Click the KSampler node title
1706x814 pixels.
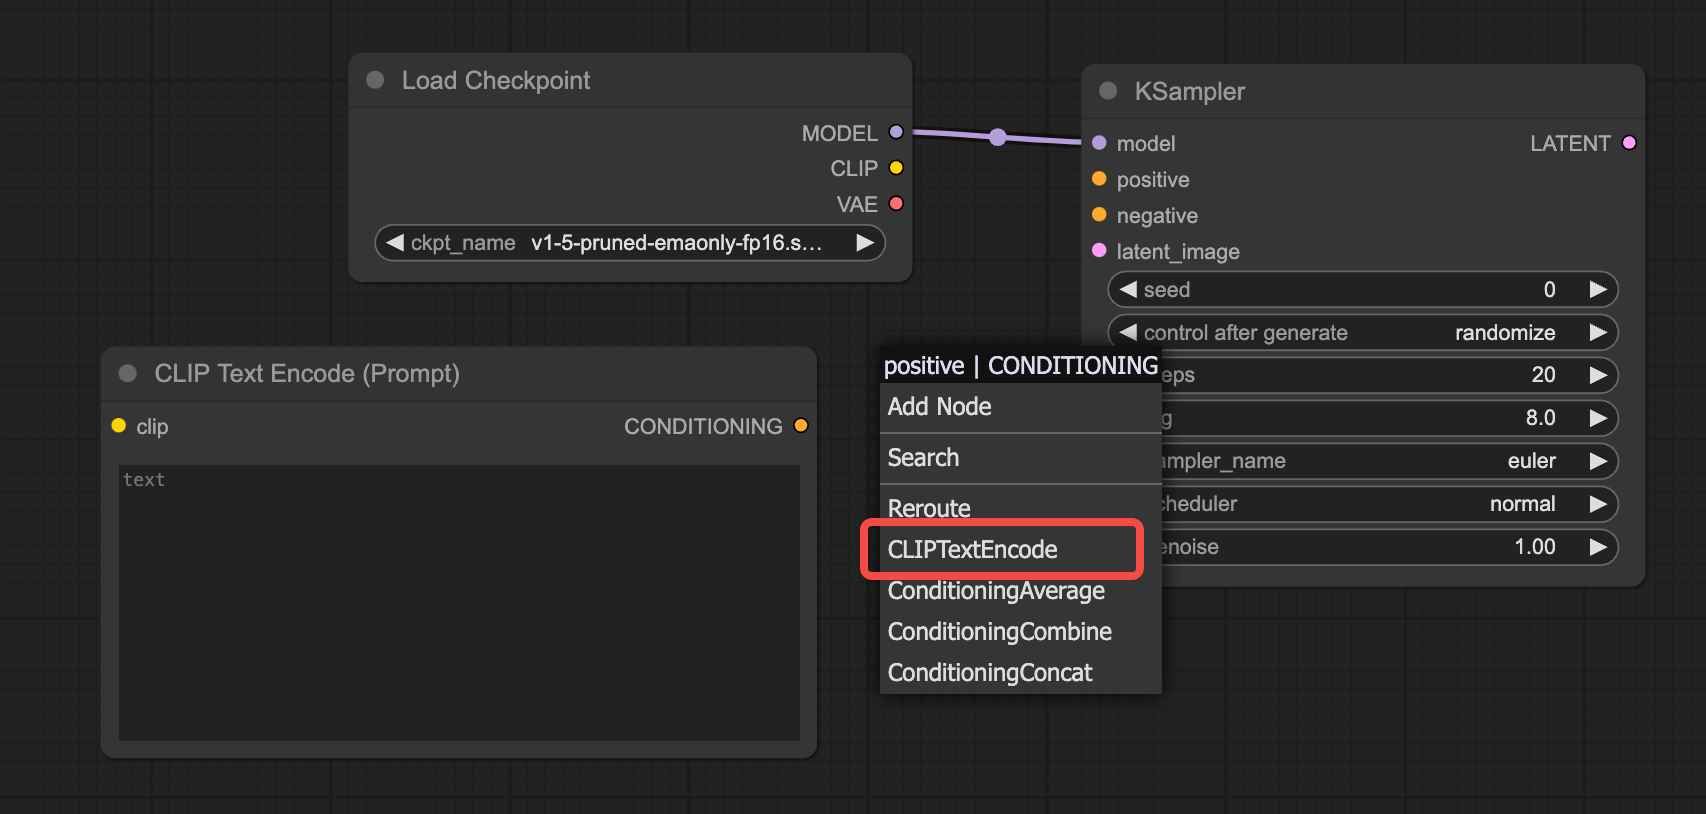pyautogui.click(x=1189, y=91)
